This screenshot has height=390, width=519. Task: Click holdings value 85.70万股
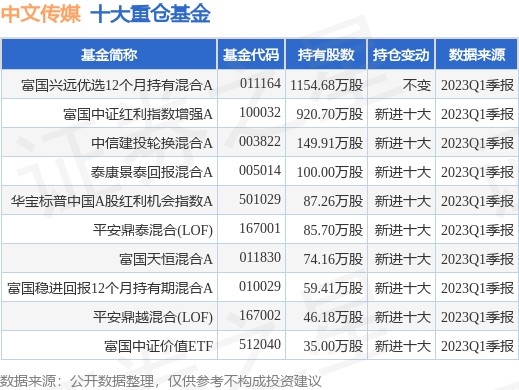point(333,230)
